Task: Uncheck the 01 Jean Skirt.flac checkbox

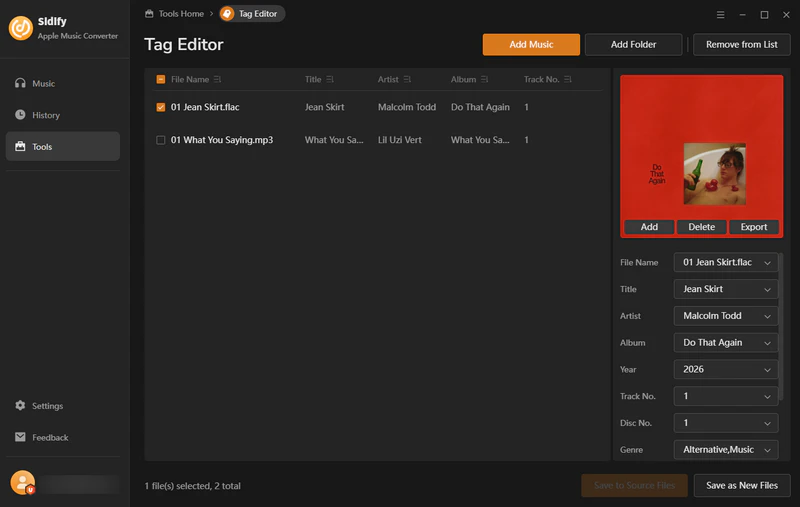Action: tap(161, 107)
